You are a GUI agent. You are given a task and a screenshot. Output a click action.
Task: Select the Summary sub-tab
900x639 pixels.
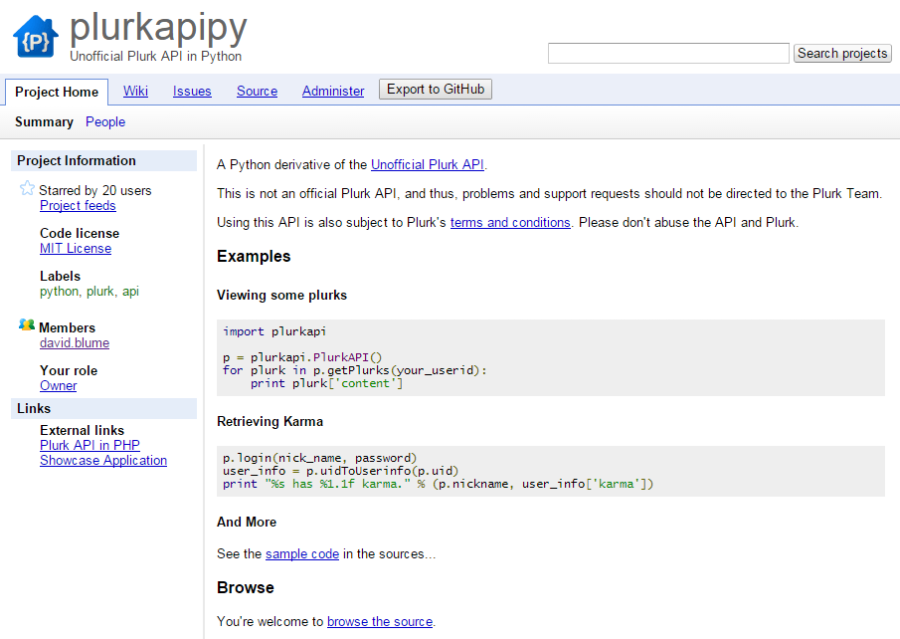click(44, 122)
